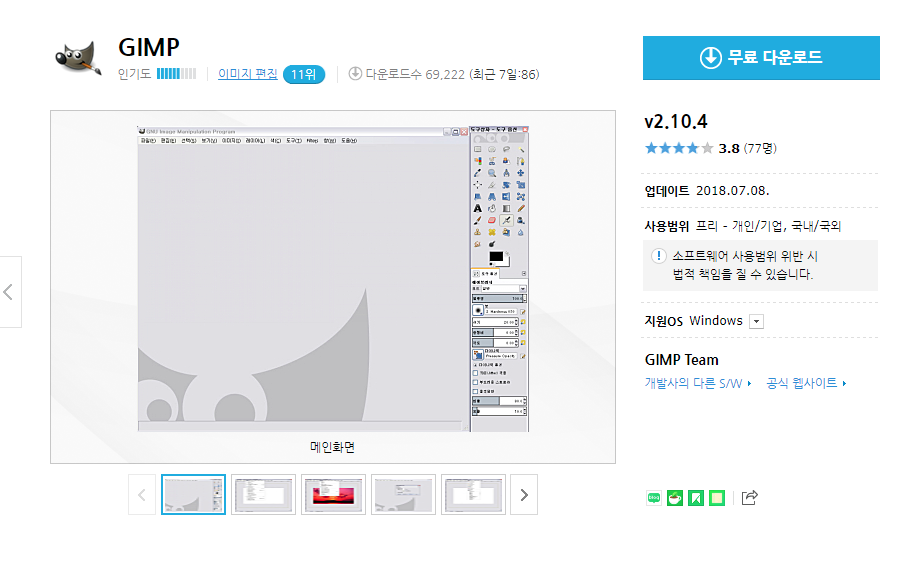Click the GIMP title heading
The width and height of the screenshot is (908, 565).
(149, 47)
